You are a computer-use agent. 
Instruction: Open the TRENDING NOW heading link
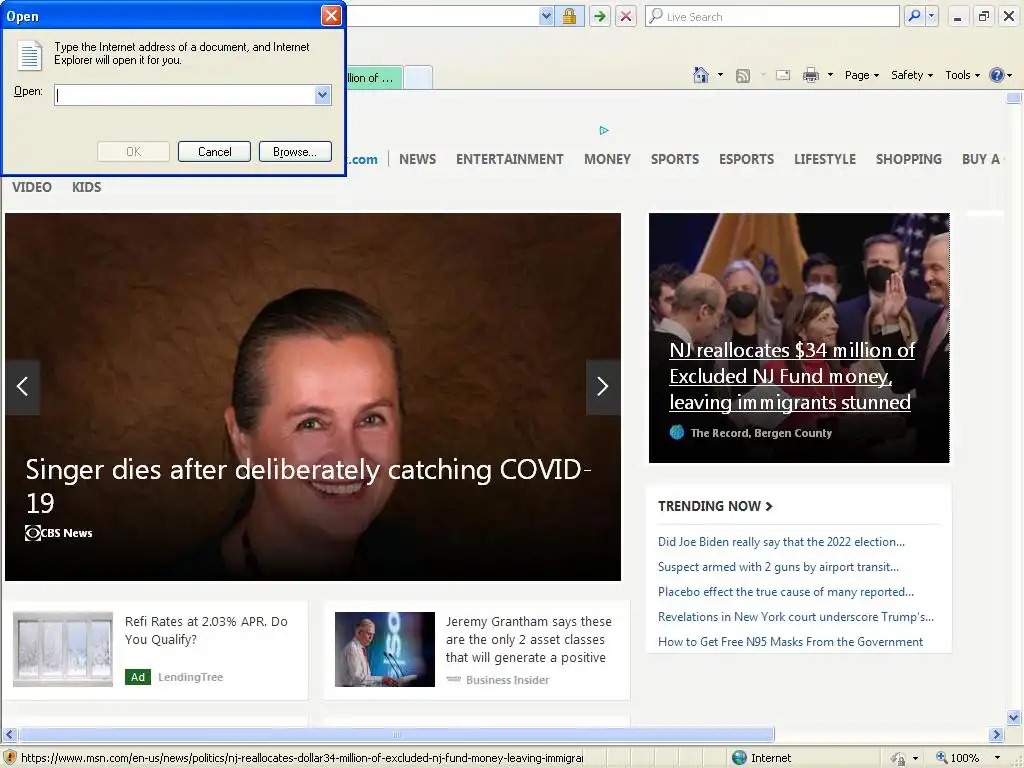point(715,506)
